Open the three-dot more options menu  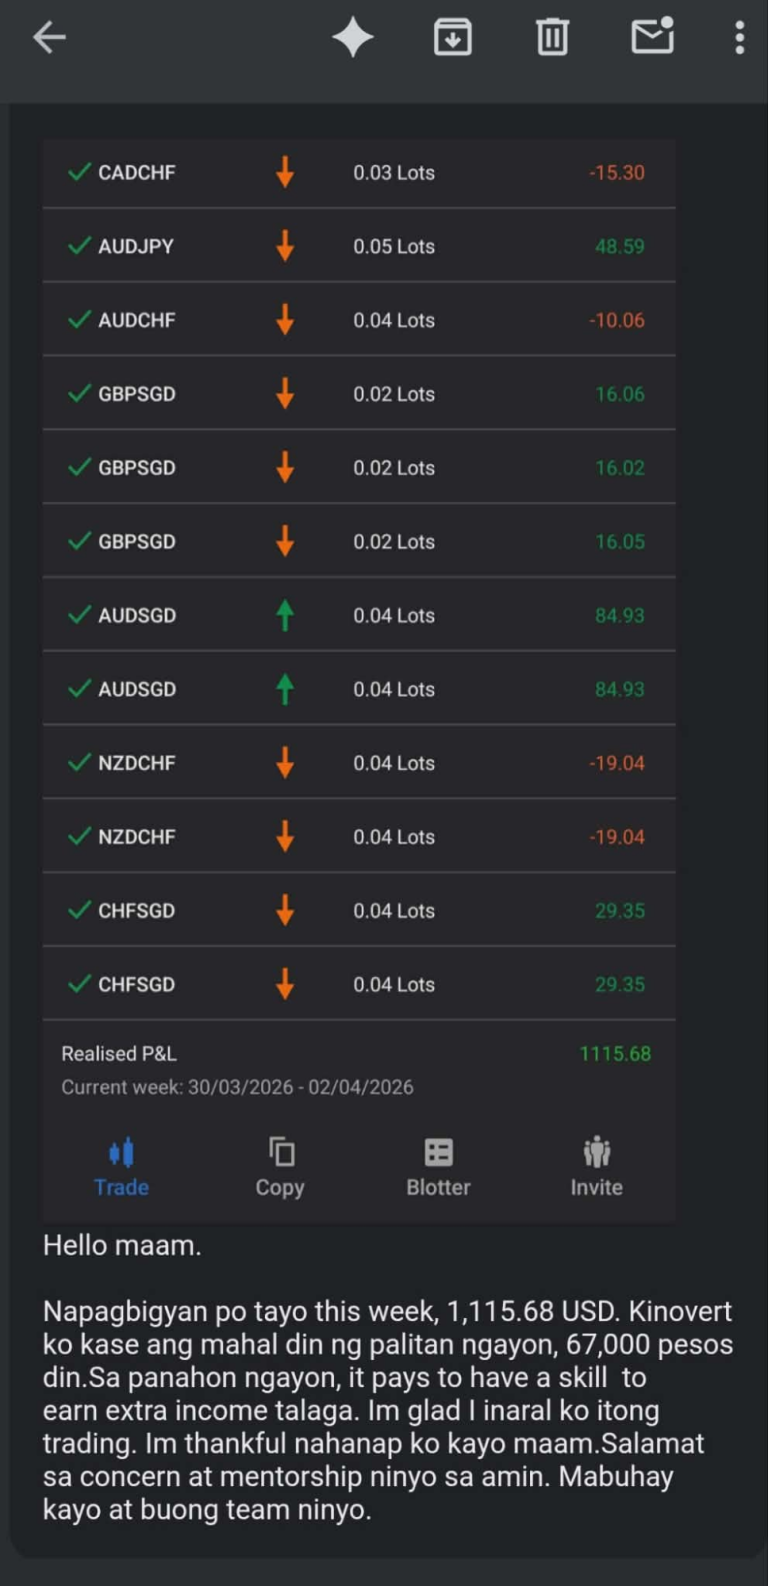(739, 38)
